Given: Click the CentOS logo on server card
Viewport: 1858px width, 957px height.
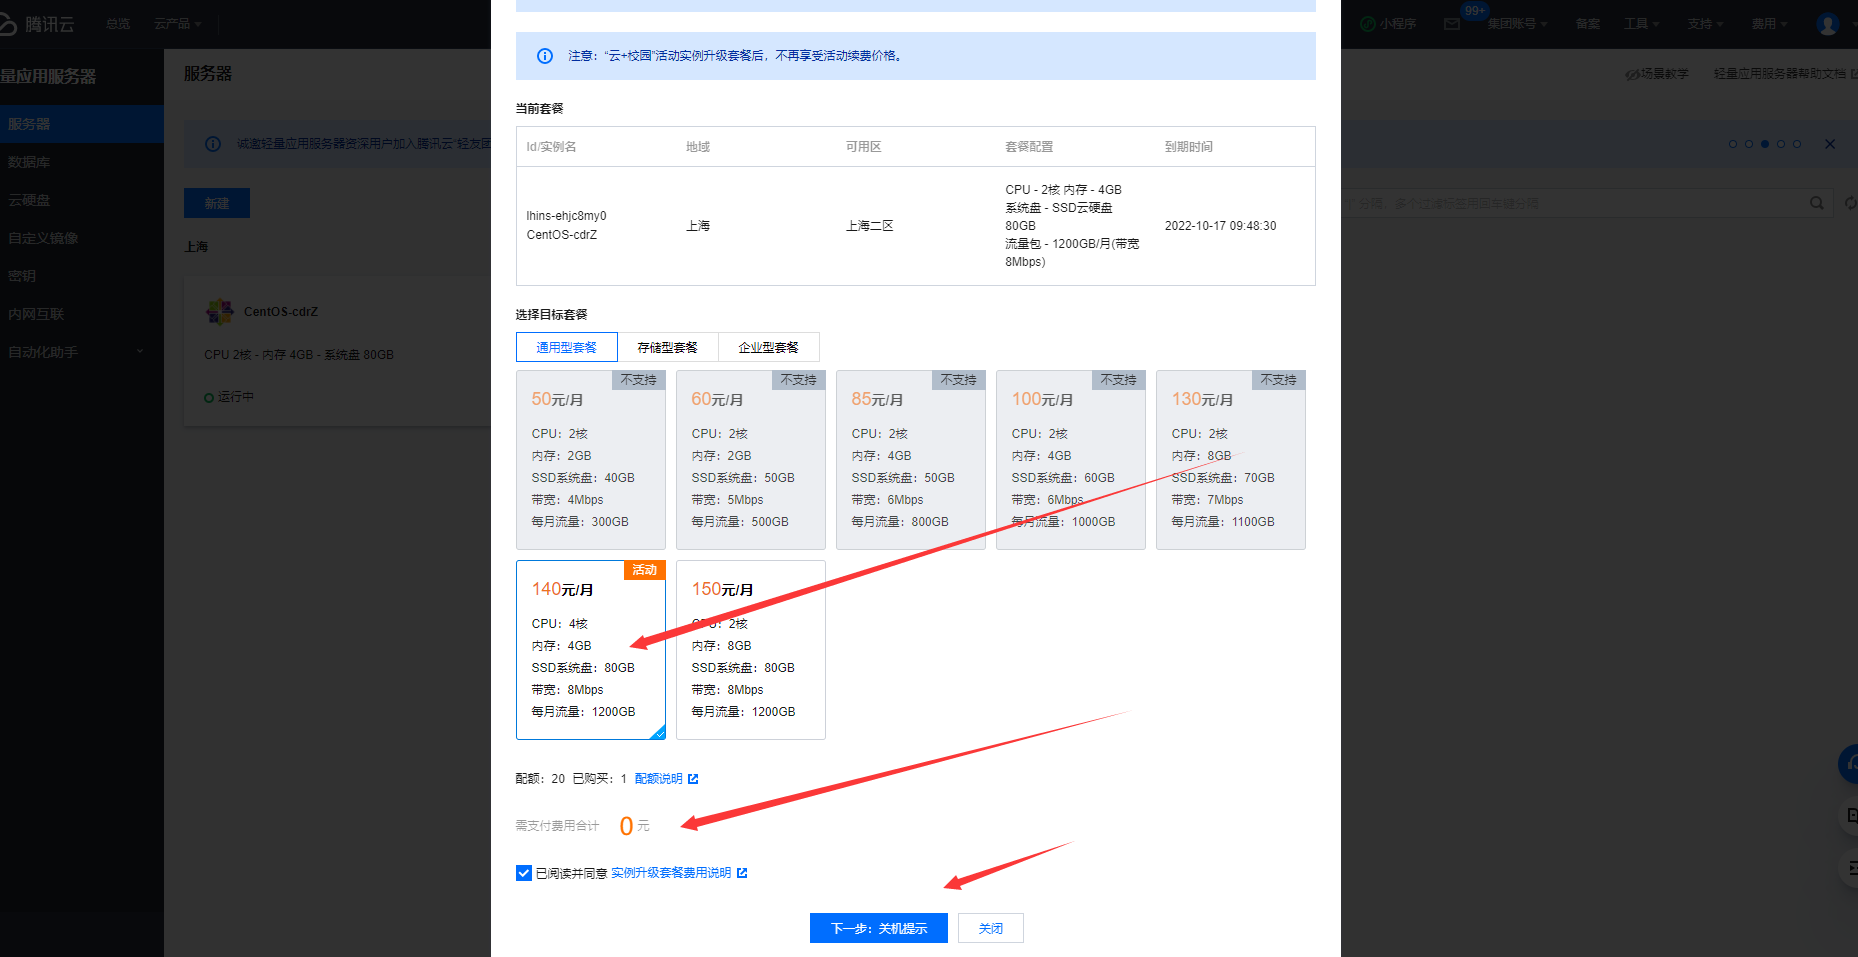Looking at the screenshot, I should (x=219, y=312).
